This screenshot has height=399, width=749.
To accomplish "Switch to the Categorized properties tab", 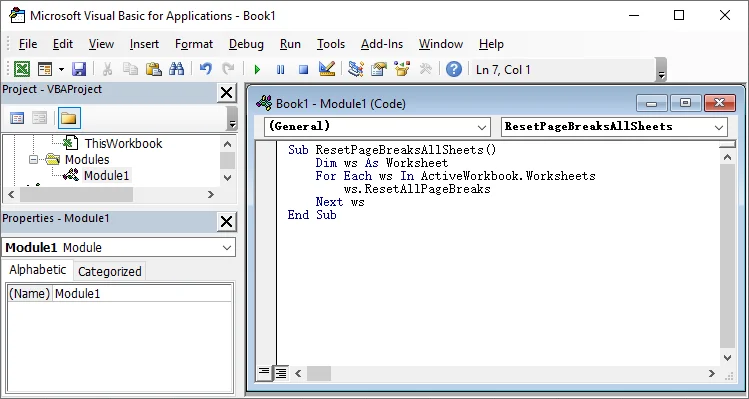I will (109, 271).
